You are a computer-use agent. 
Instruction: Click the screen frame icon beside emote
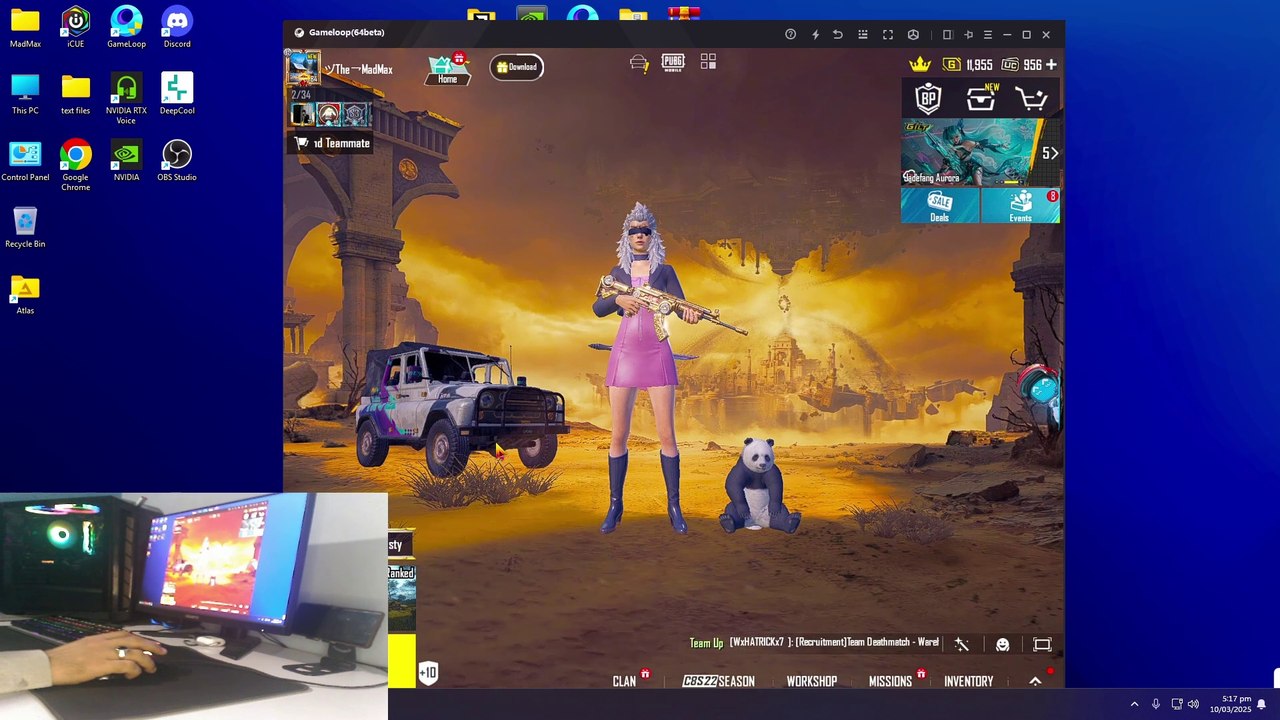coord(1042,645)
